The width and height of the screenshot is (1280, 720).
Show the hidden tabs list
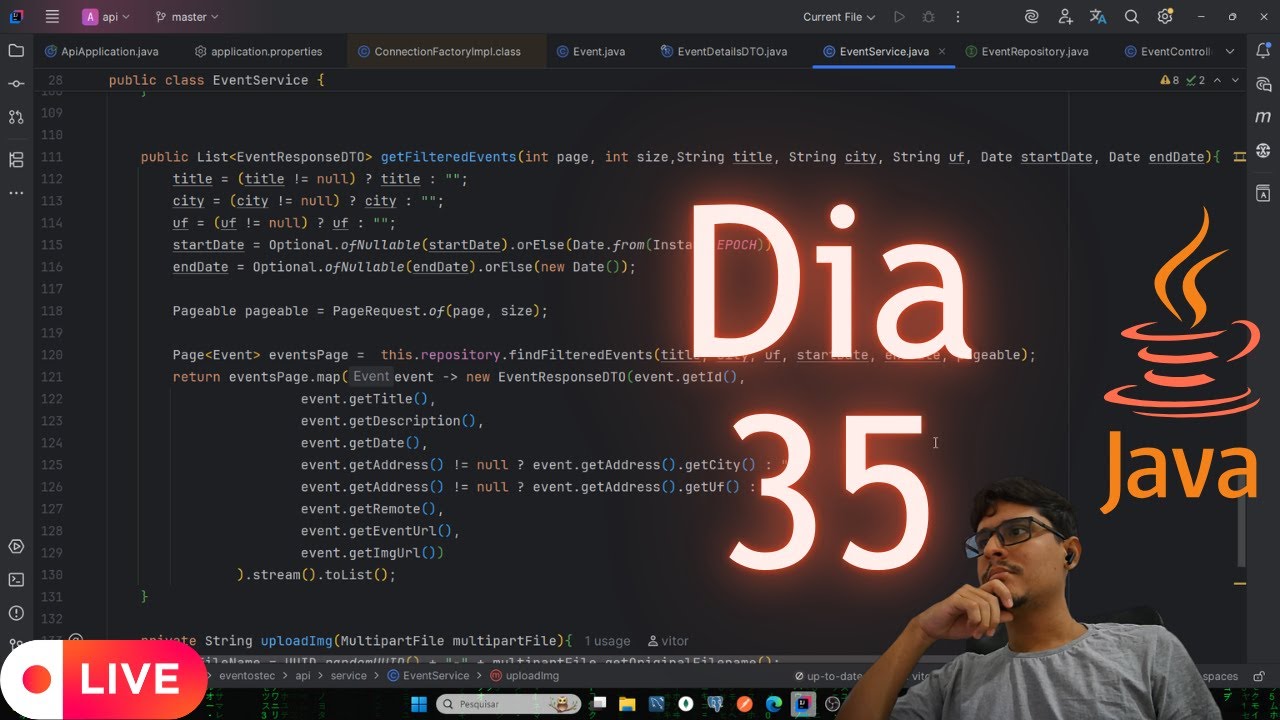pyautogui.click(x=1230, y=52)
